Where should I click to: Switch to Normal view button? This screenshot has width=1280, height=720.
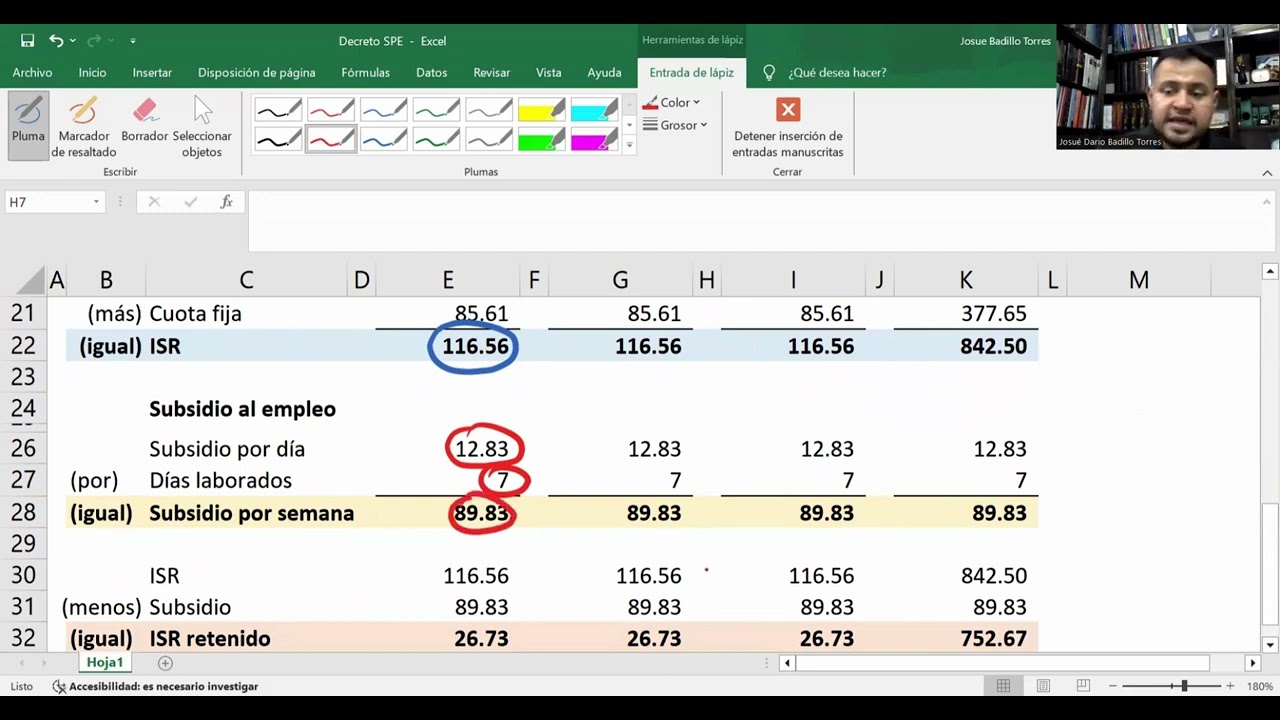pyautogui.click(x=1003, y=686)
